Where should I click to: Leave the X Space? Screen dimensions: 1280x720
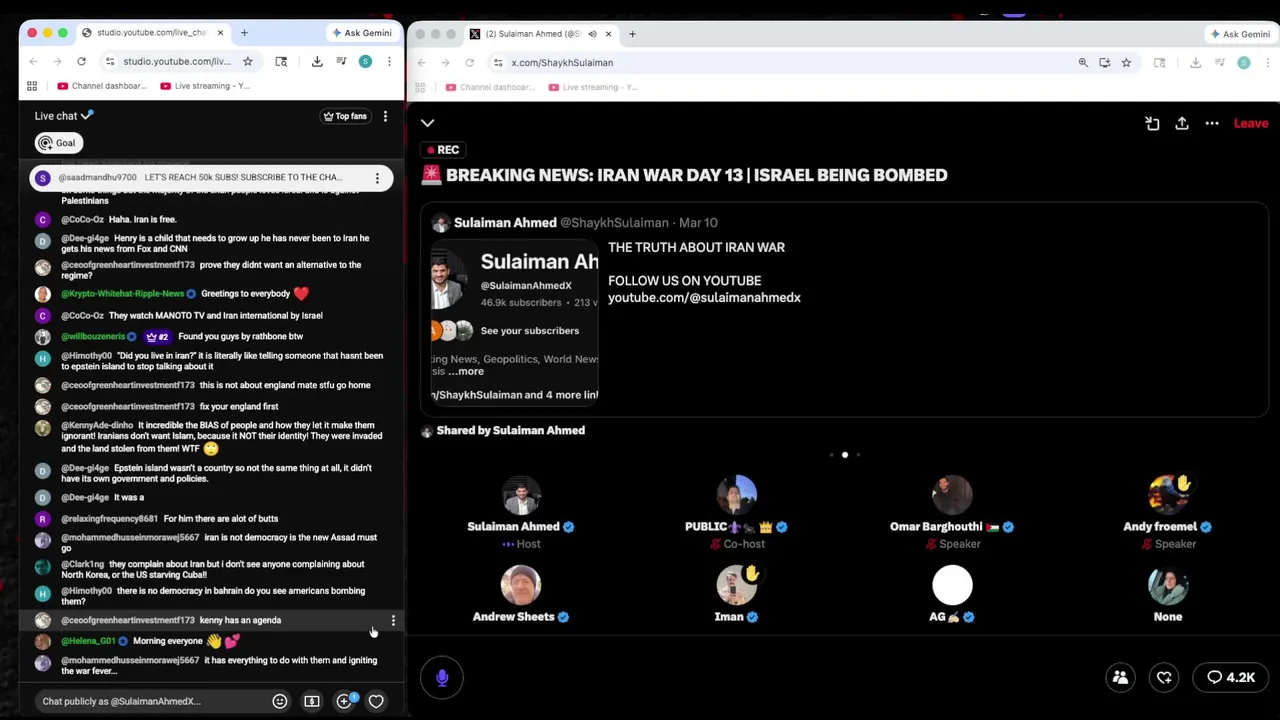pyautogui.click(x=1250, y=123)
